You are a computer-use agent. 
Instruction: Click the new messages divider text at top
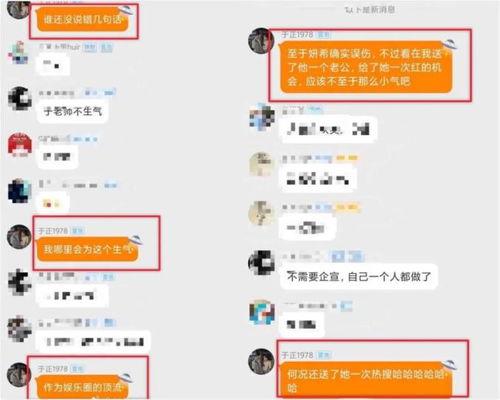click(370, 10)
